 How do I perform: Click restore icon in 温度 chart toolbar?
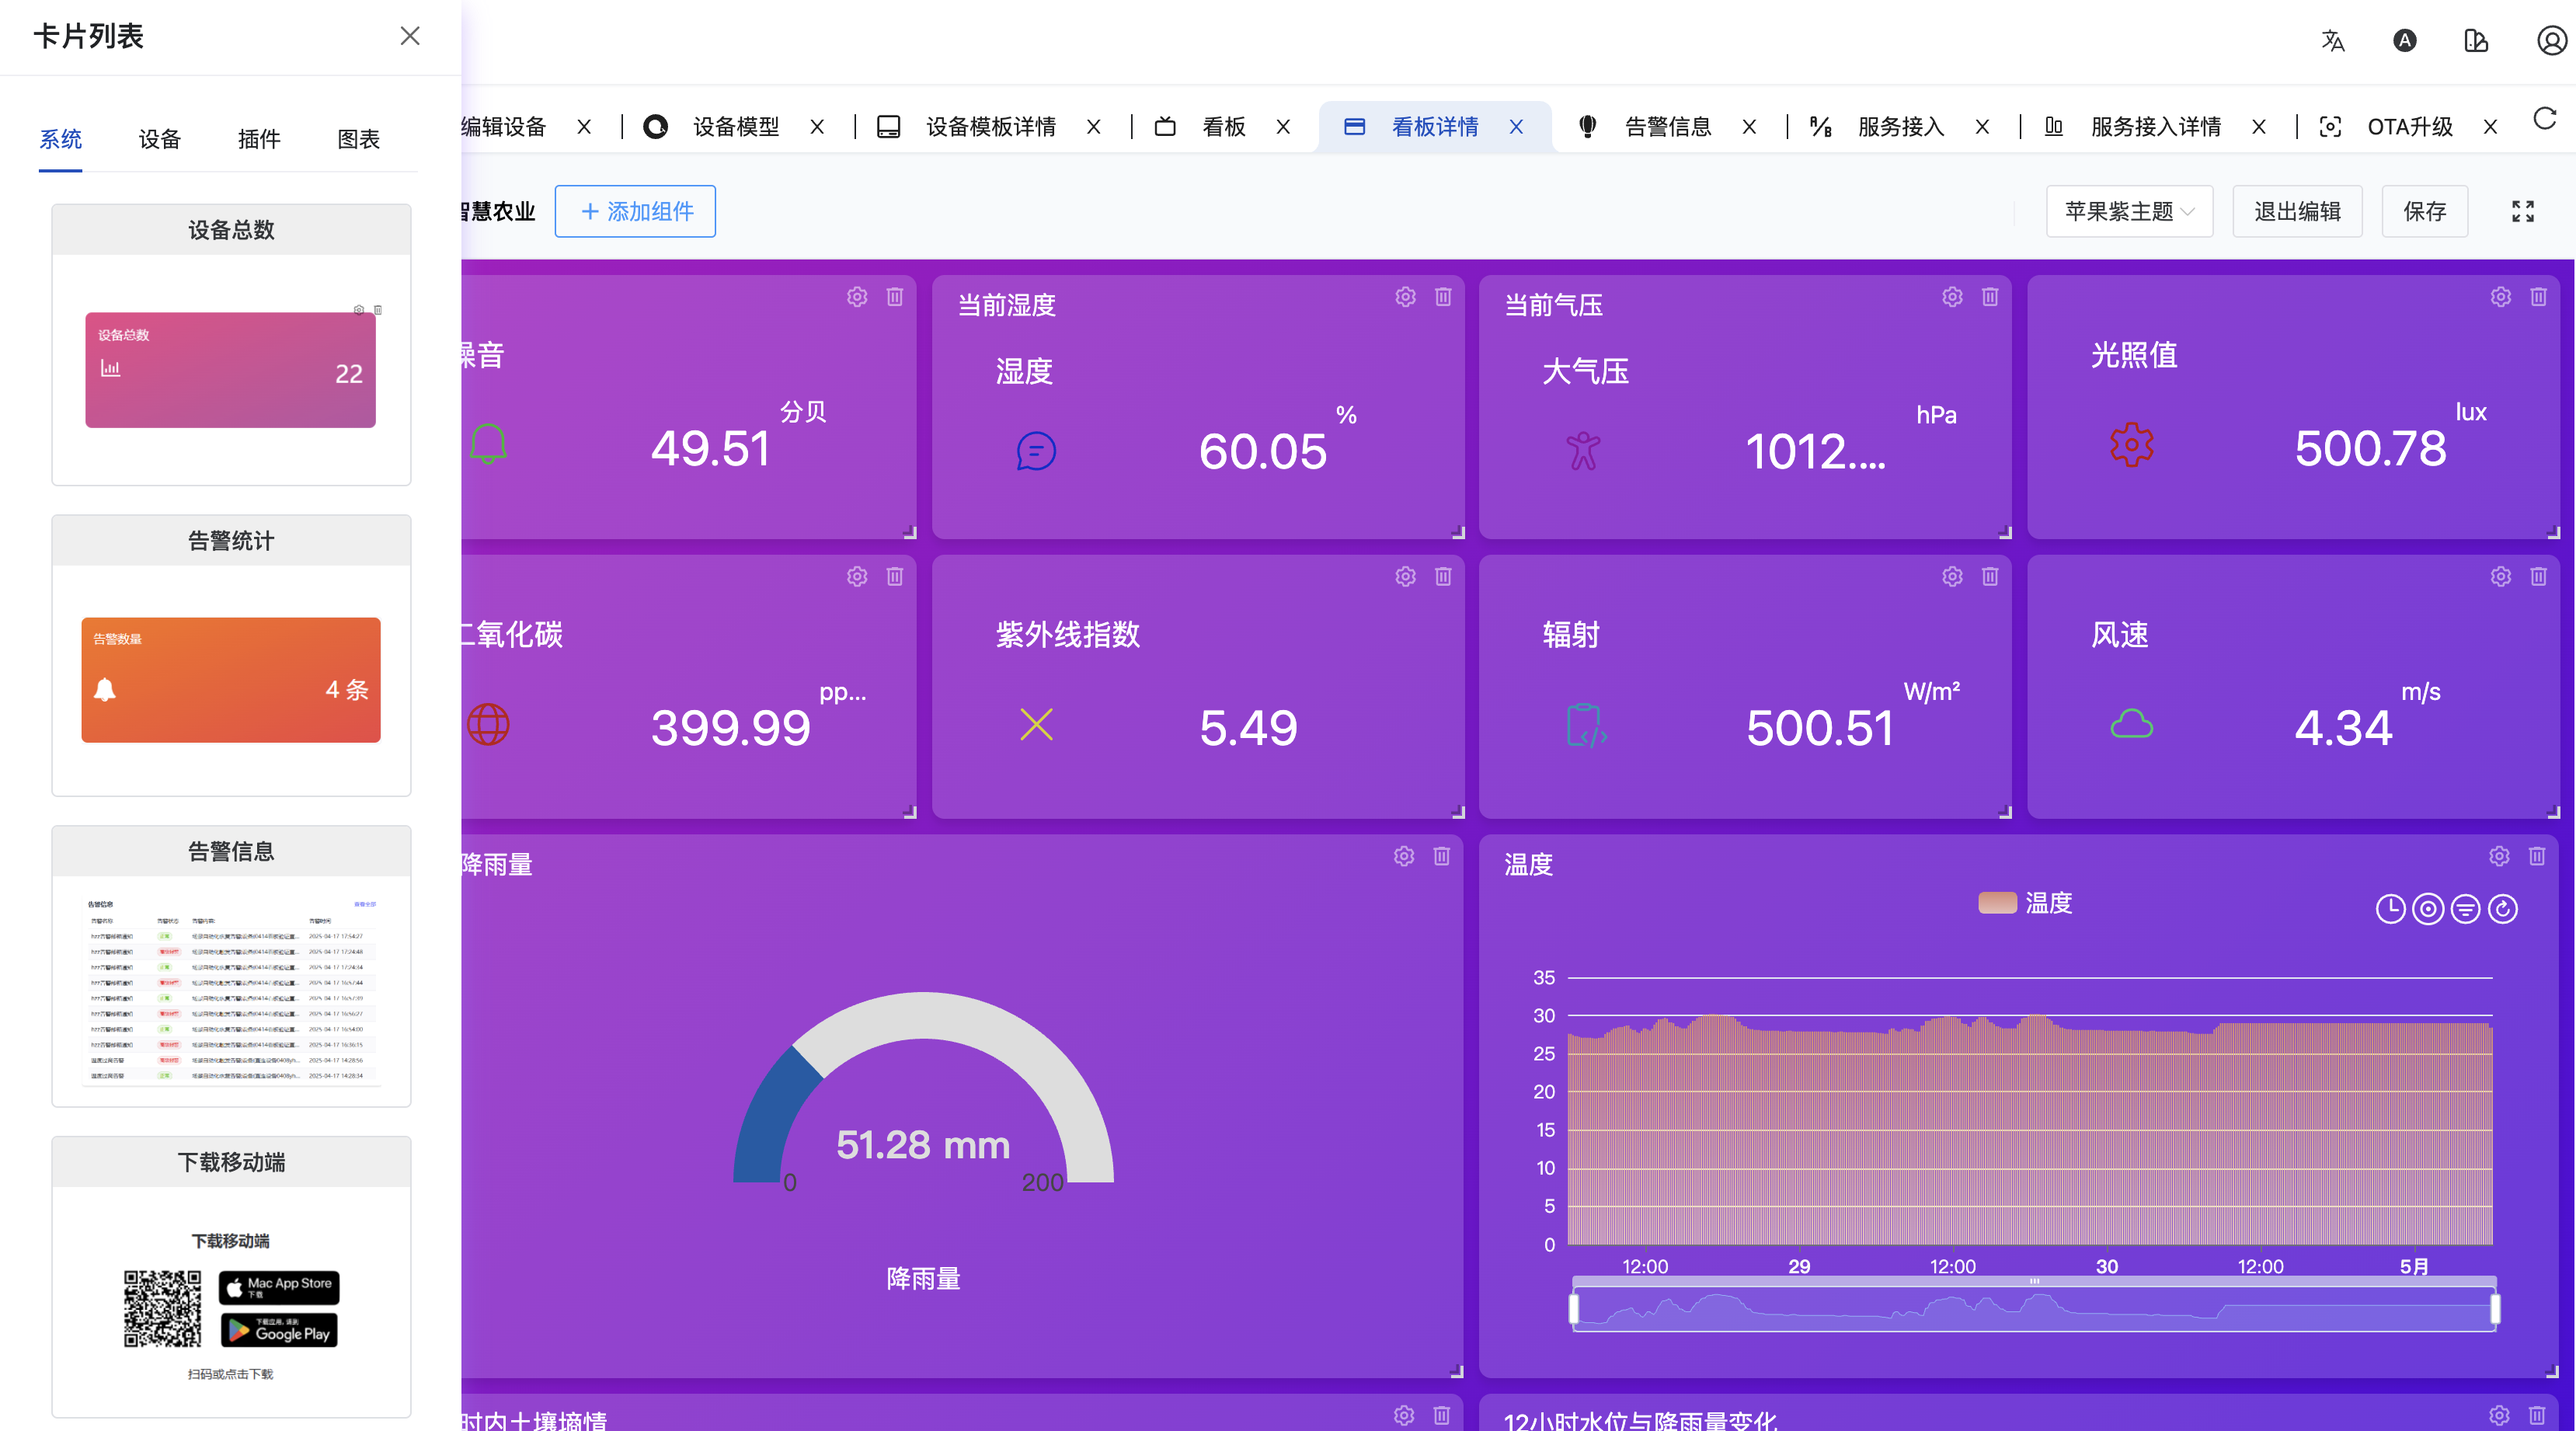[2502, 909]
